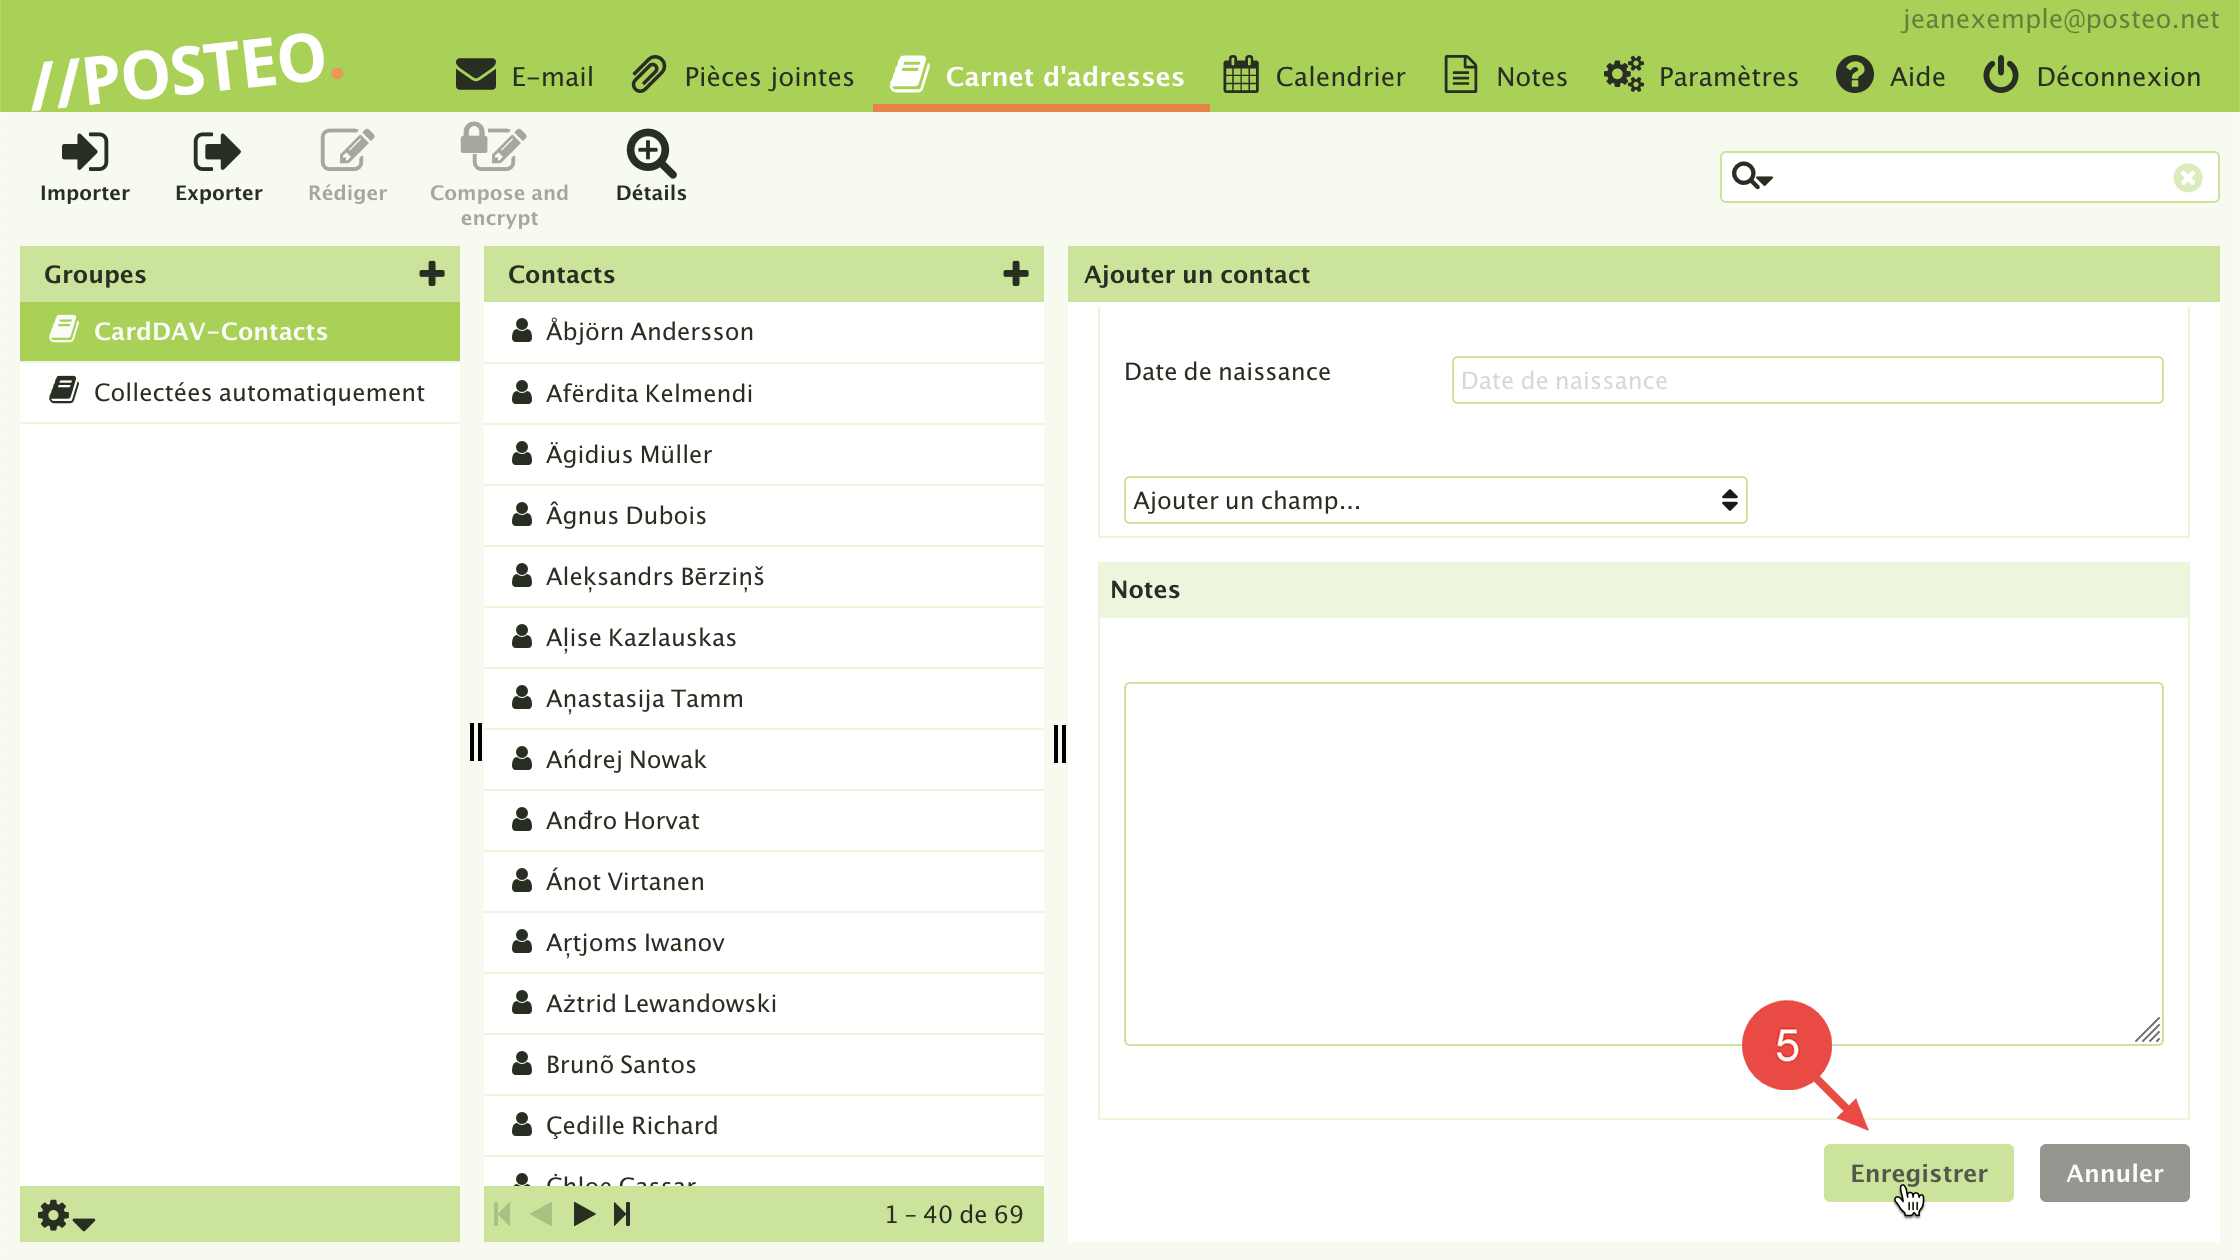Viewport: 2240px width, 1260px height.
Task: Click the Déconnexion power icon
Action: (2001, 76)
